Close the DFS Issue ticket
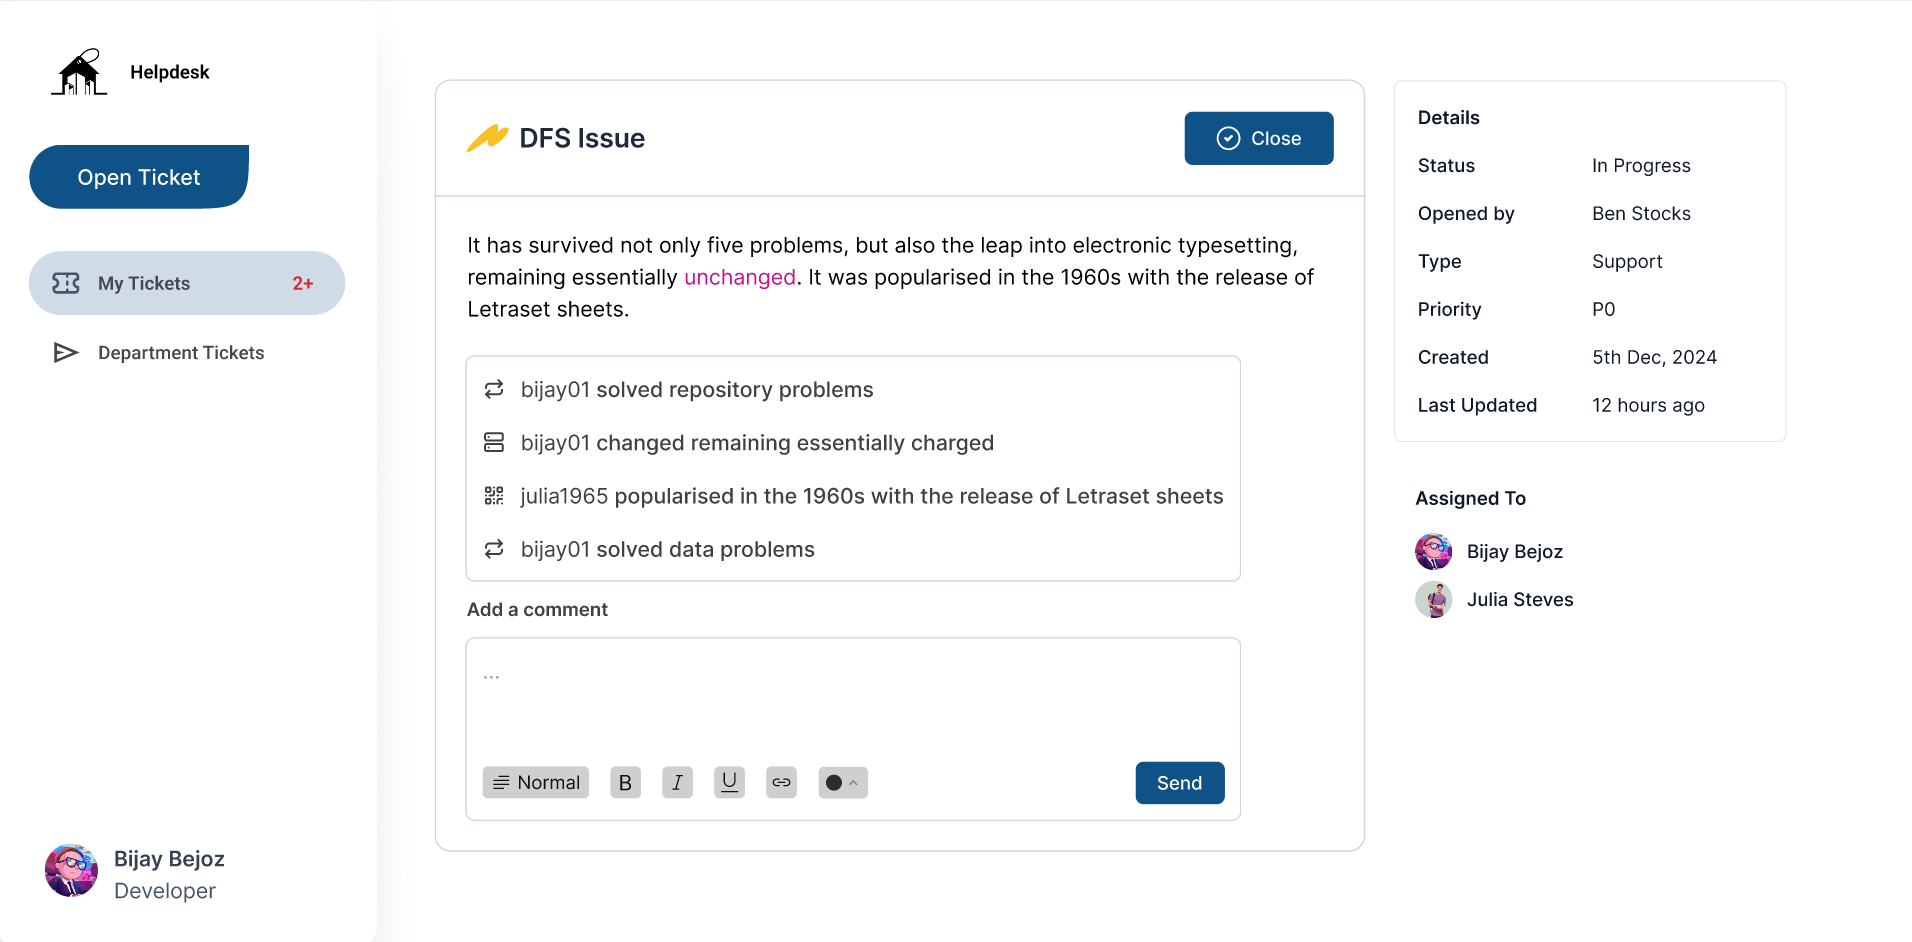Image resolution: width=1912 pixels, height=942 pixels. (1259, 138)
